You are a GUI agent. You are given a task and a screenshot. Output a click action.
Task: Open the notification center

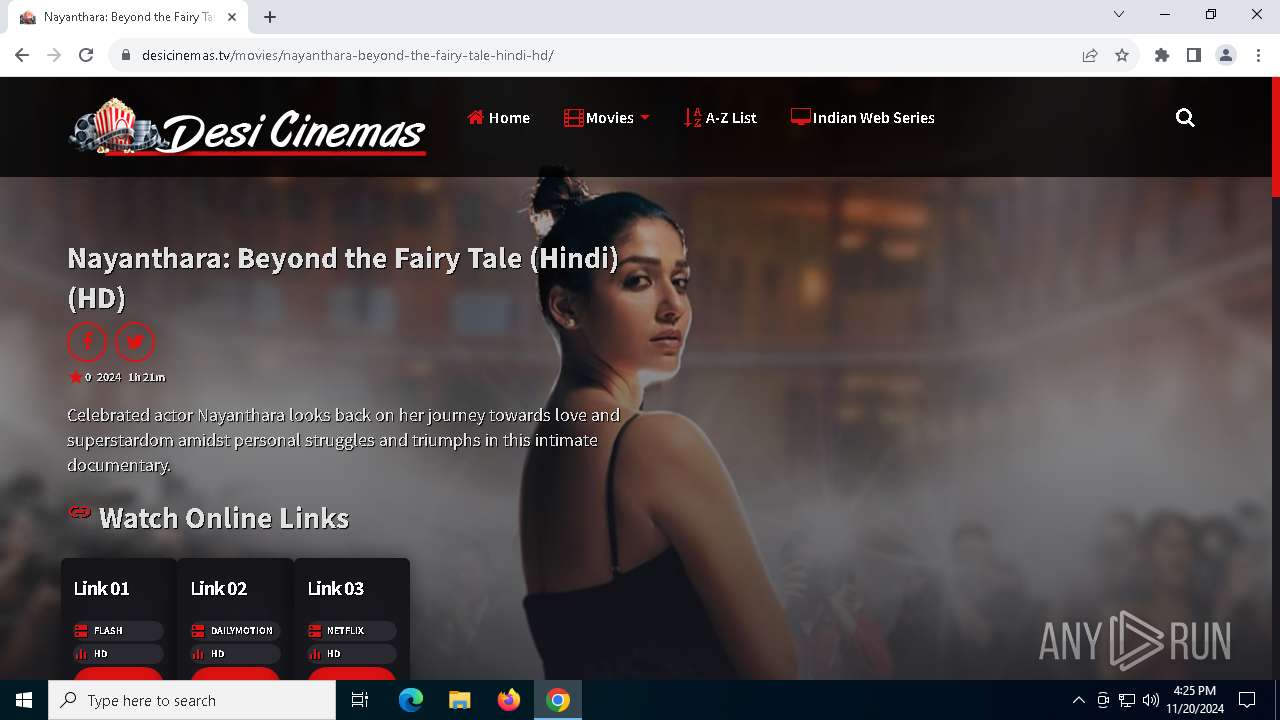[1247, 700]
